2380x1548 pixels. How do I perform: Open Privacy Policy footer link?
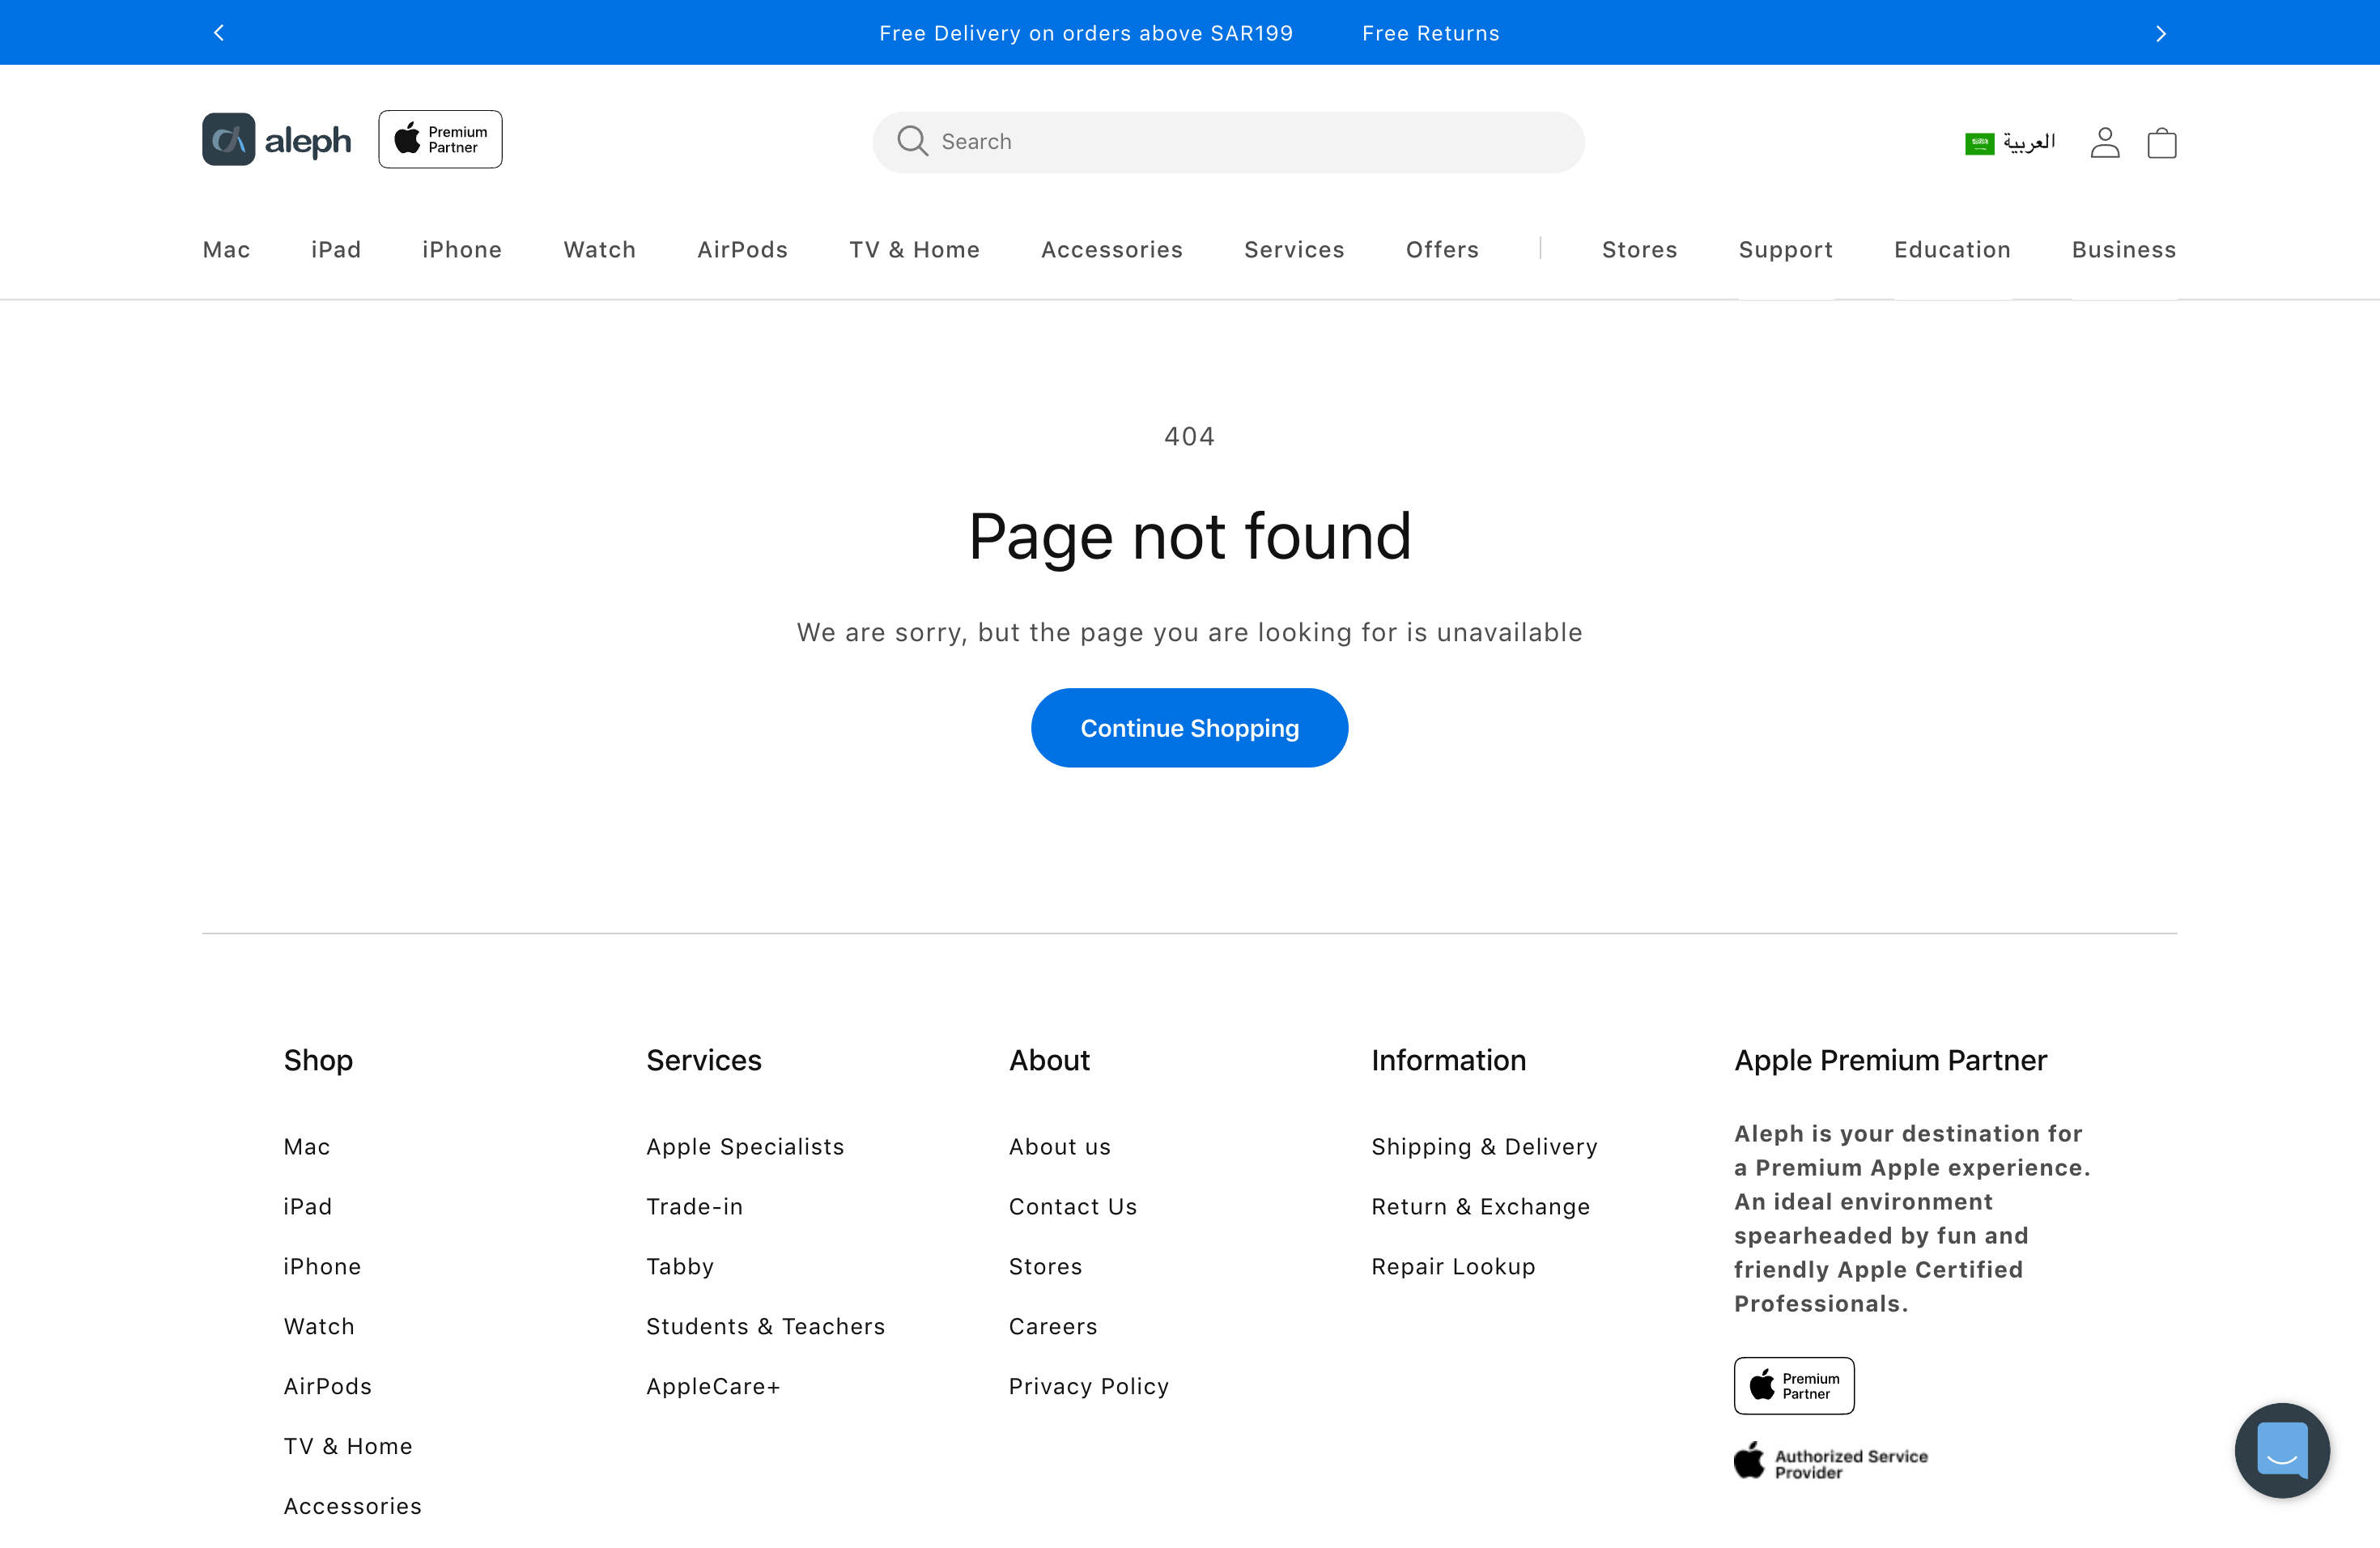tap(1088, 1386)
